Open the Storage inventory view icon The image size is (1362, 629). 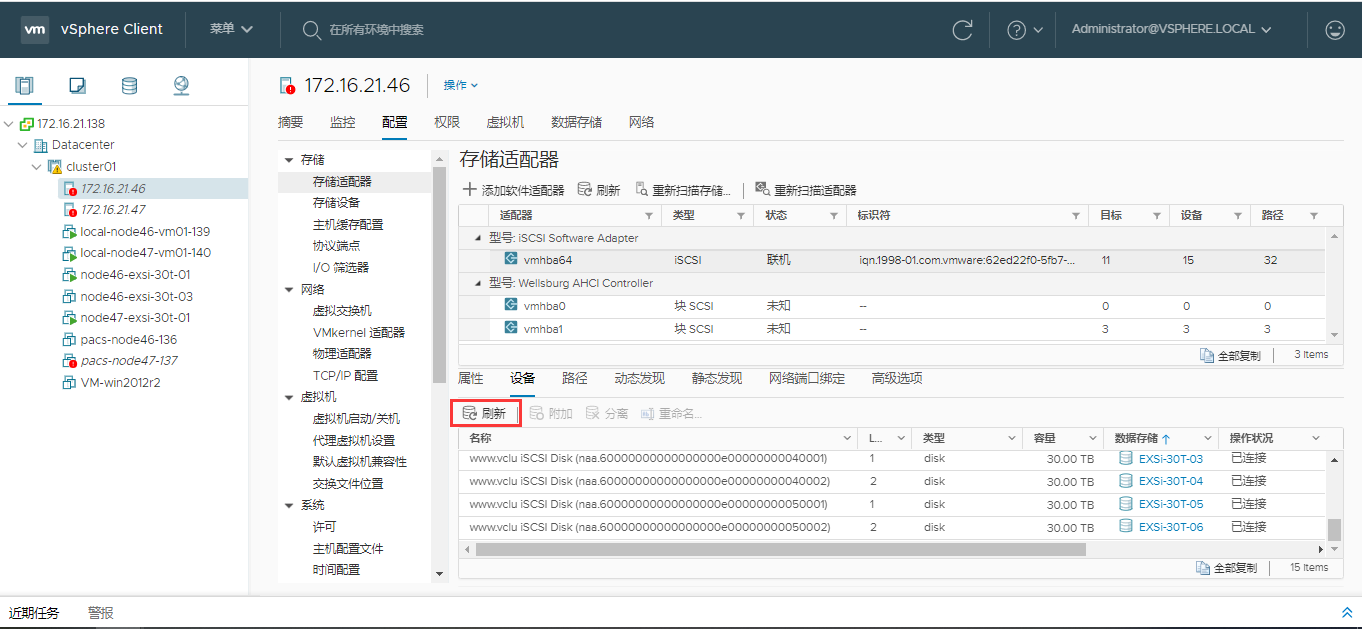click(129, 85)
